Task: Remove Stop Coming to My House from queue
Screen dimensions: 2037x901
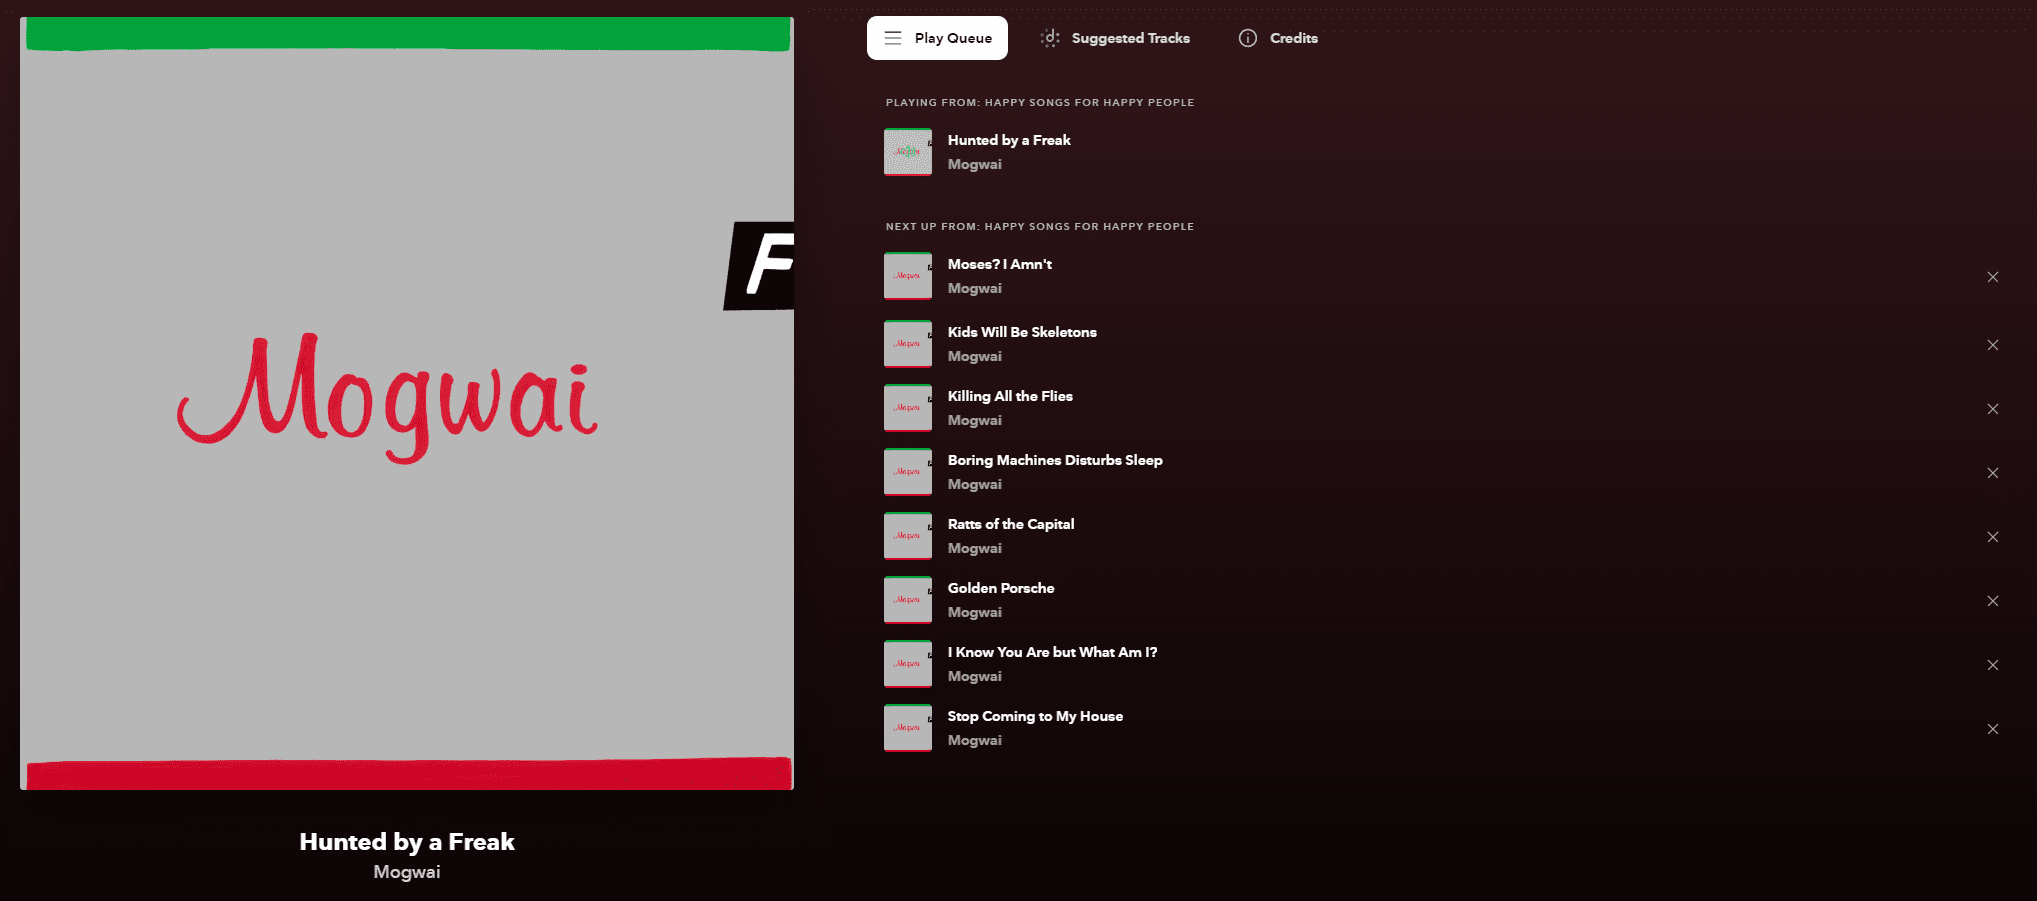Action: tap(1993, 729)
